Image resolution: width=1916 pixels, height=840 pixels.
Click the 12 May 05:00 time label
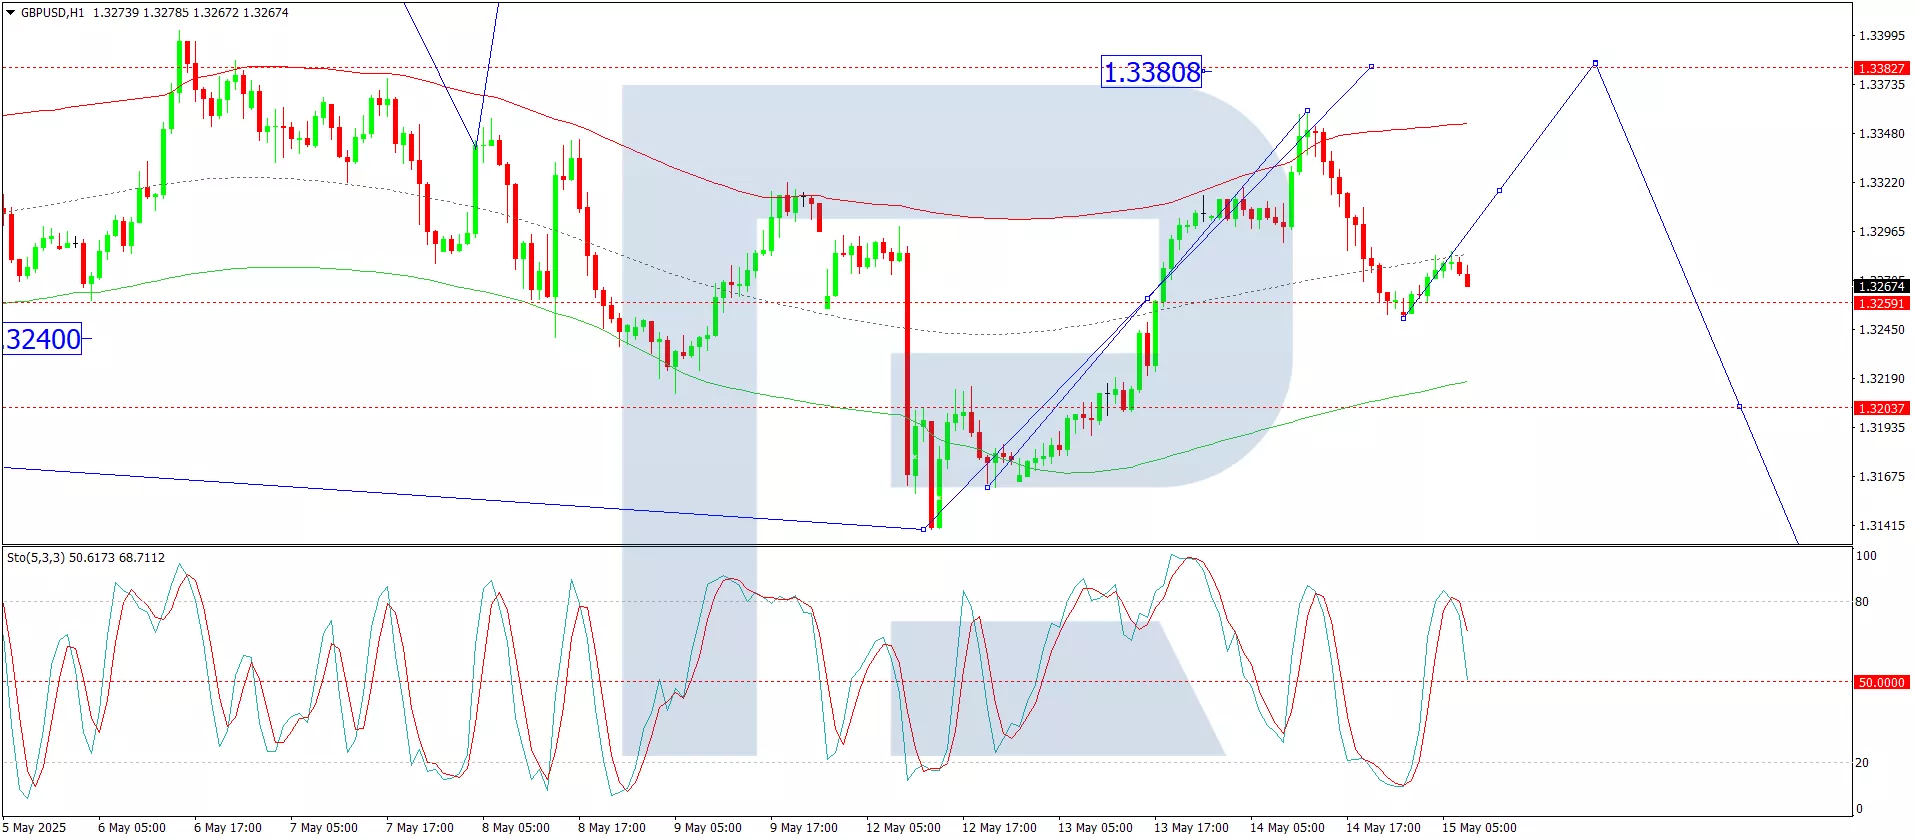(903, 827)
